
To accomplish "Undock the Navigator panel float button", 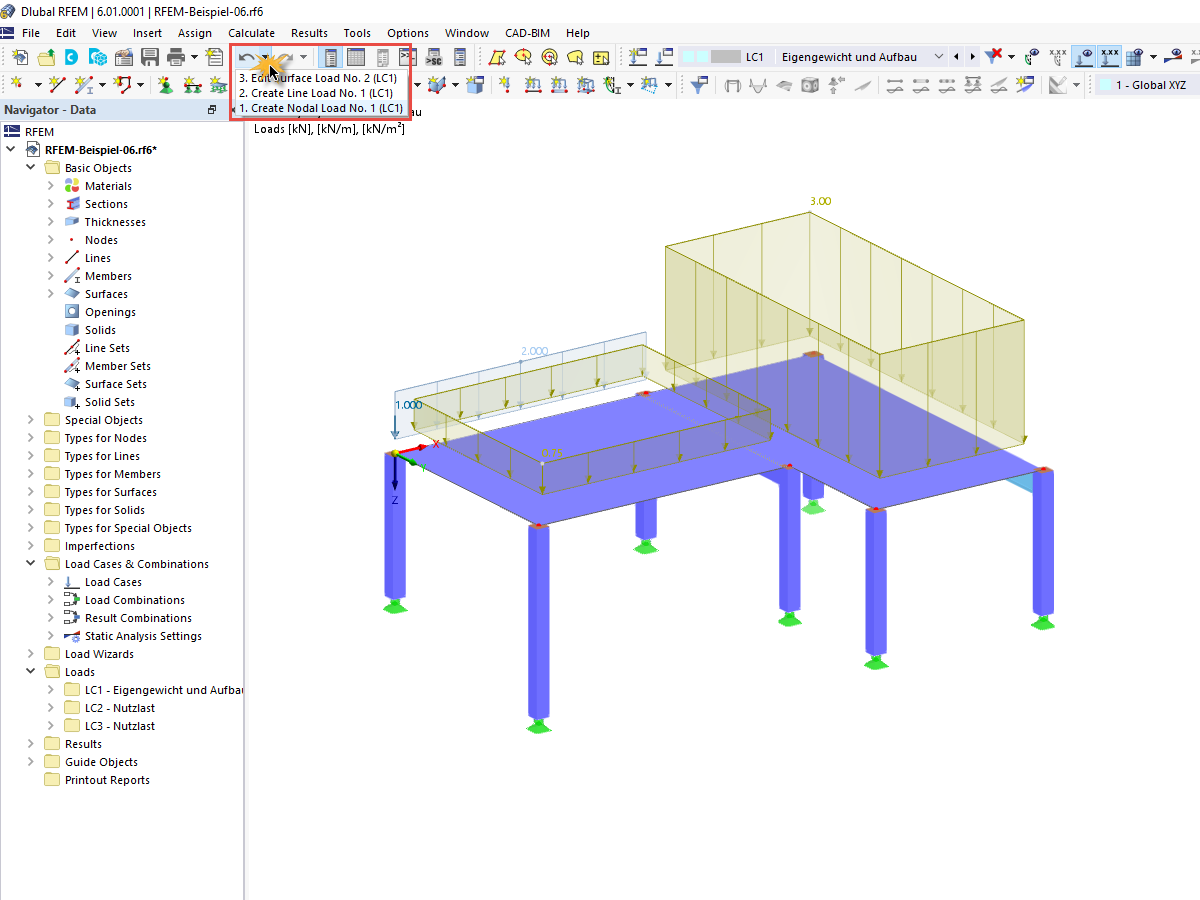I will tap(211, 110).
